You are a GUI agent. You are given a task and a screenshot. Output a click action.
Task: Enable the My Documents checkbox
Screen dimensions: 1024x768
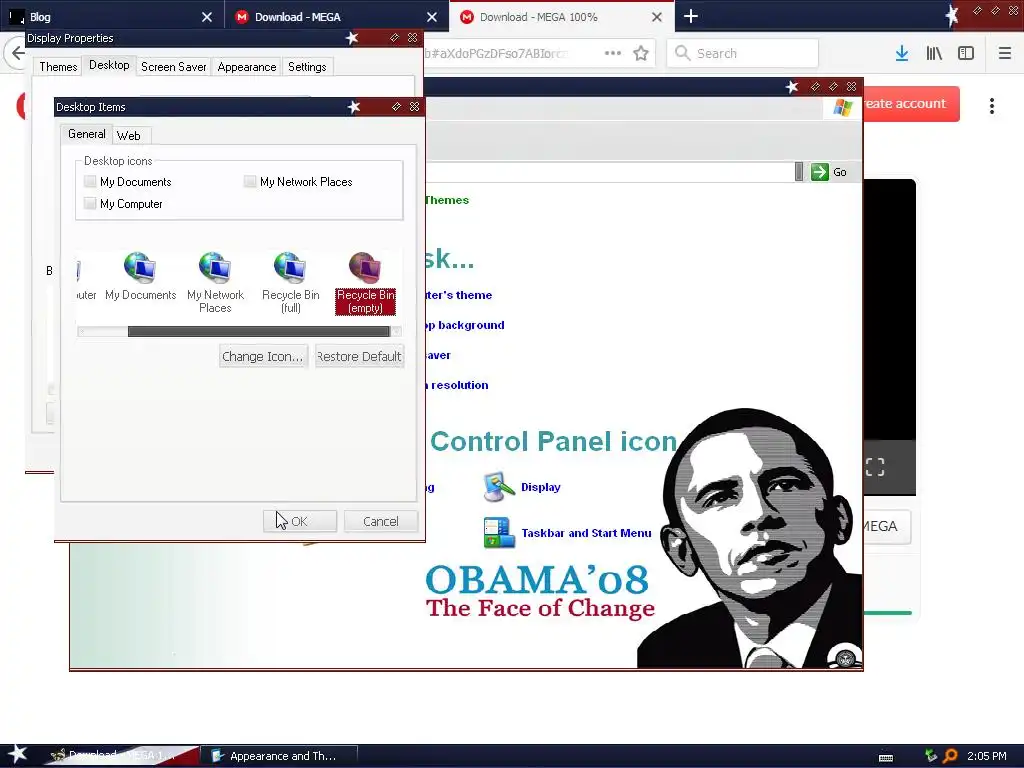tap(90, 182)
